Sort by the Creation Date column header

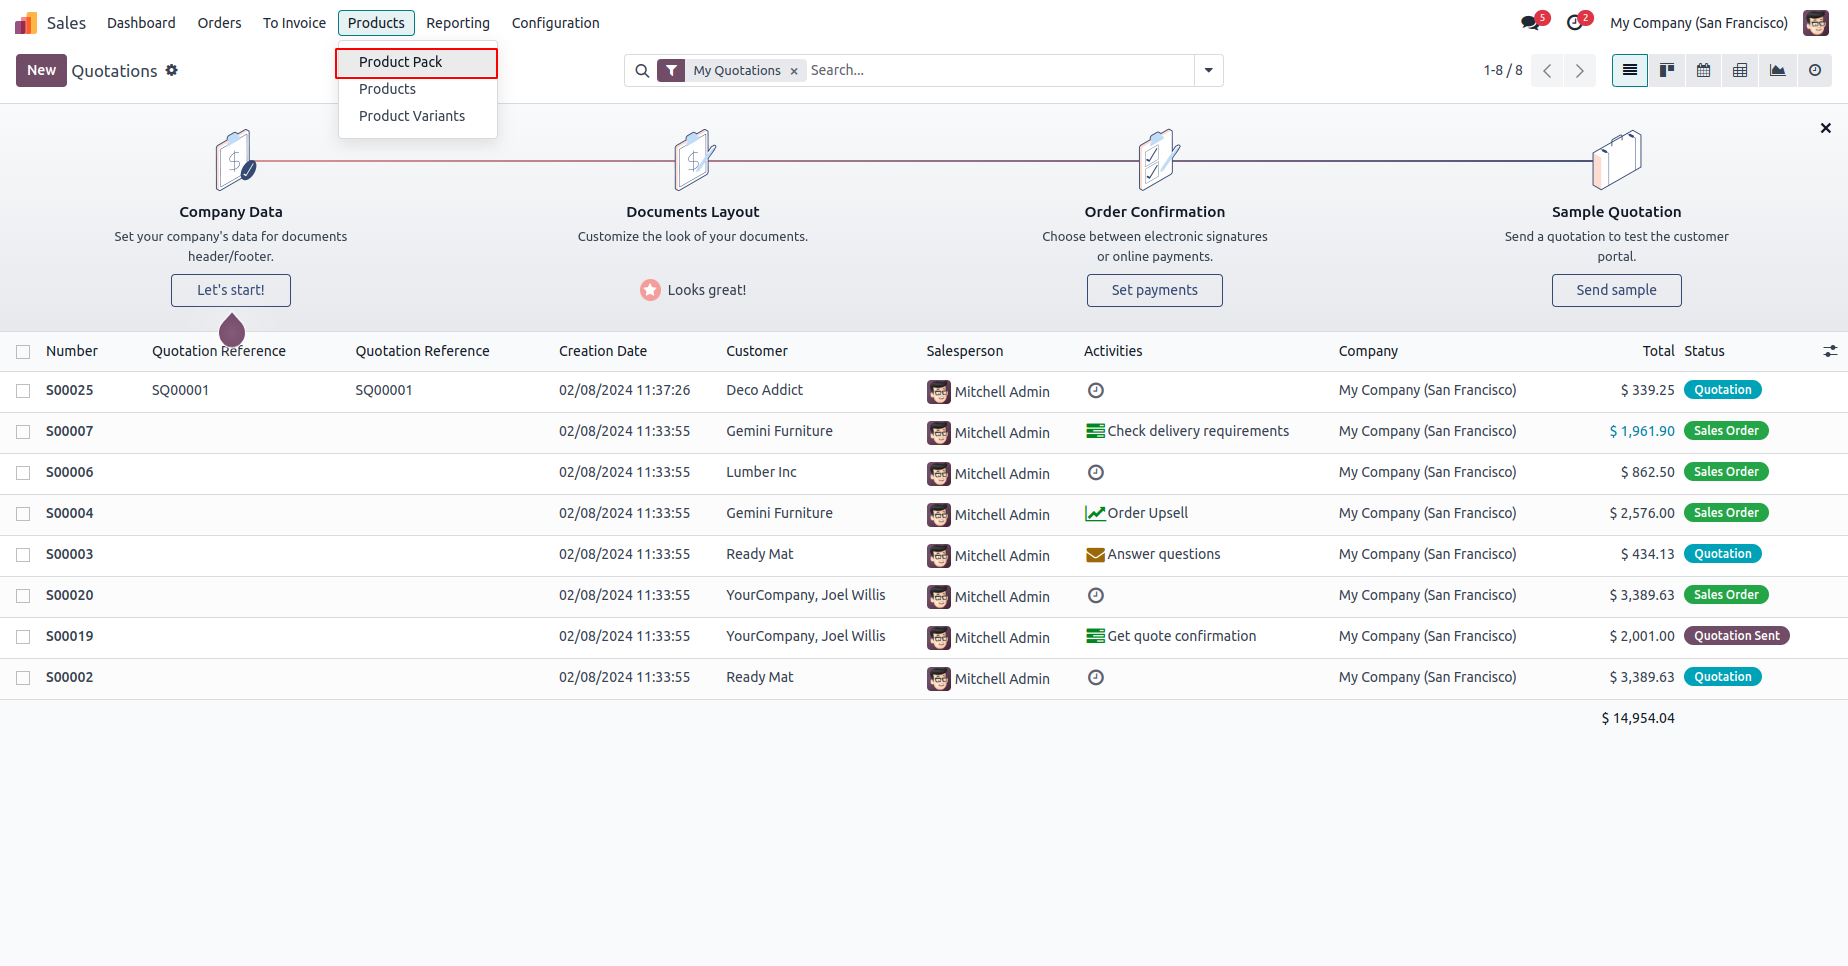[603, 351]
